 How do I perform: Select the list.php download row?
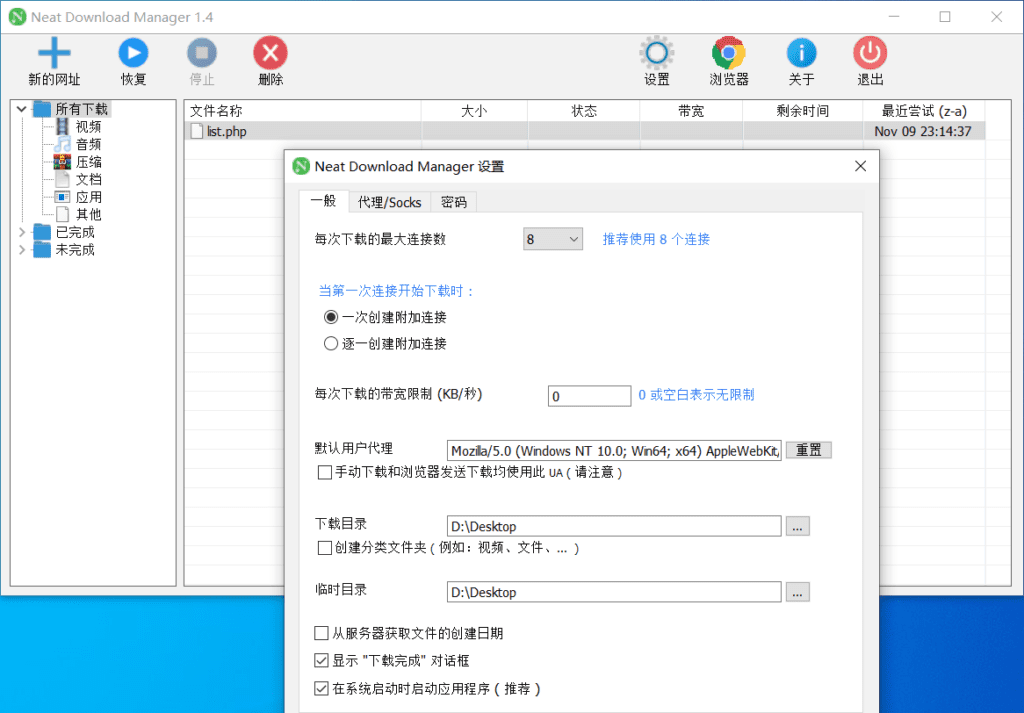(x=584, y=131)
